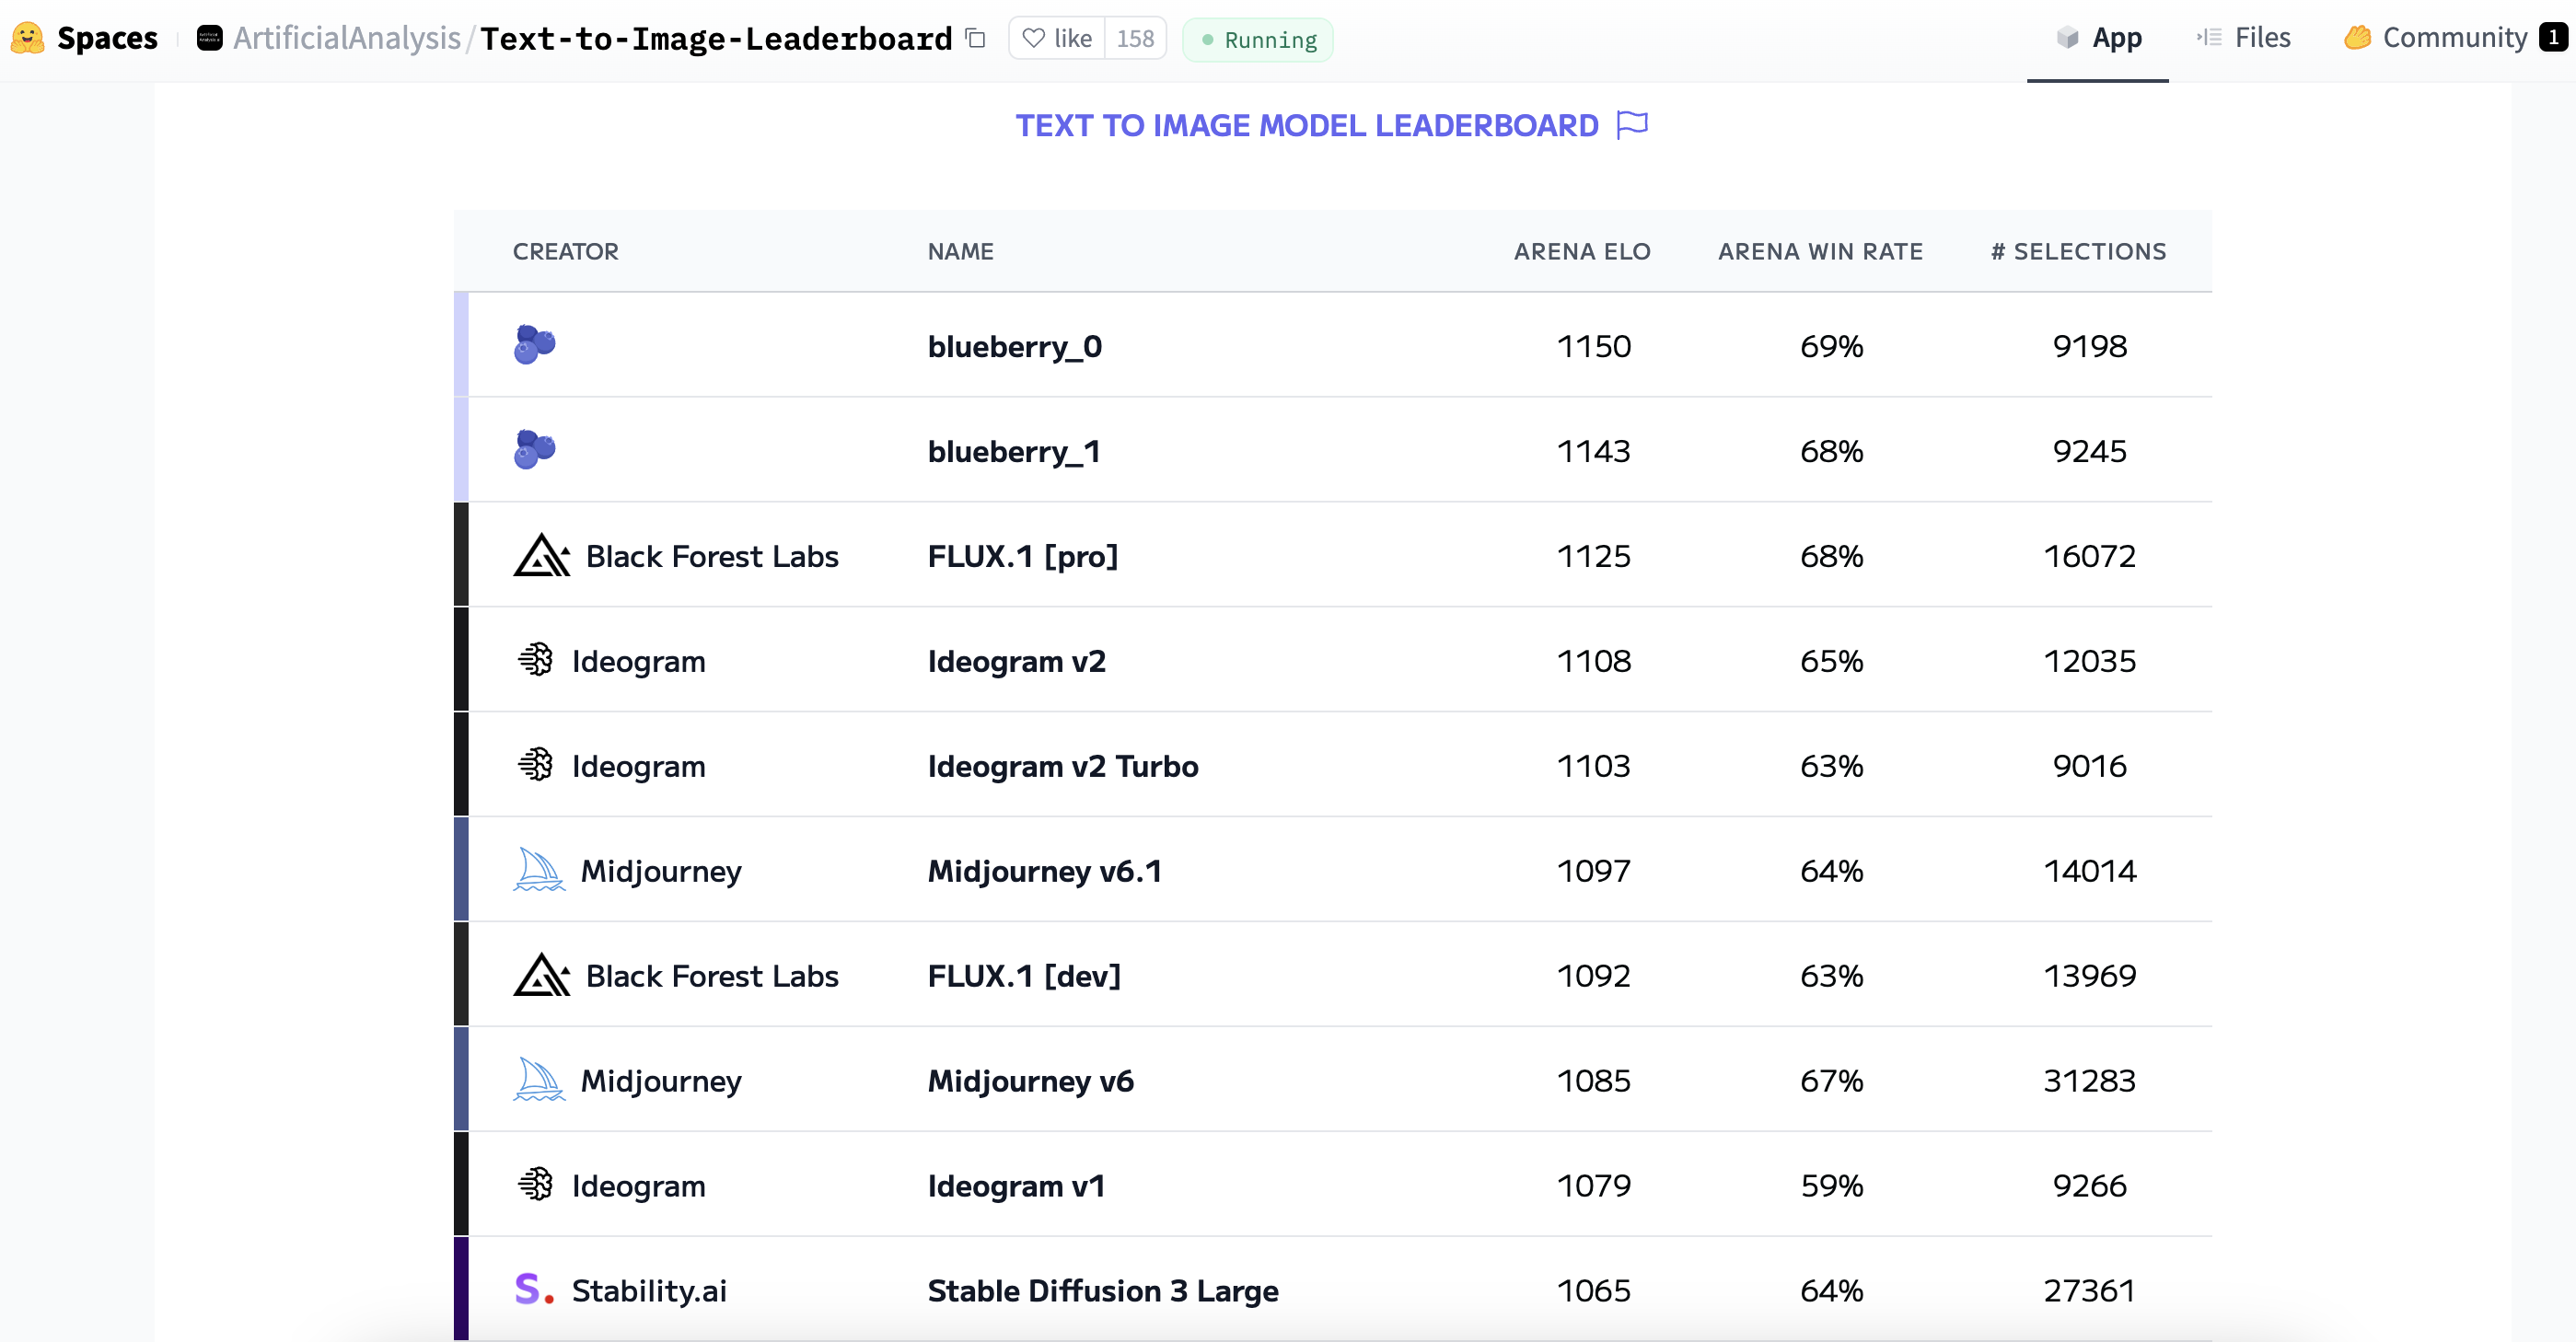Screen dimensions: 2576x1342
Task: Open the App tab
Action: [x=2098, y=39]
